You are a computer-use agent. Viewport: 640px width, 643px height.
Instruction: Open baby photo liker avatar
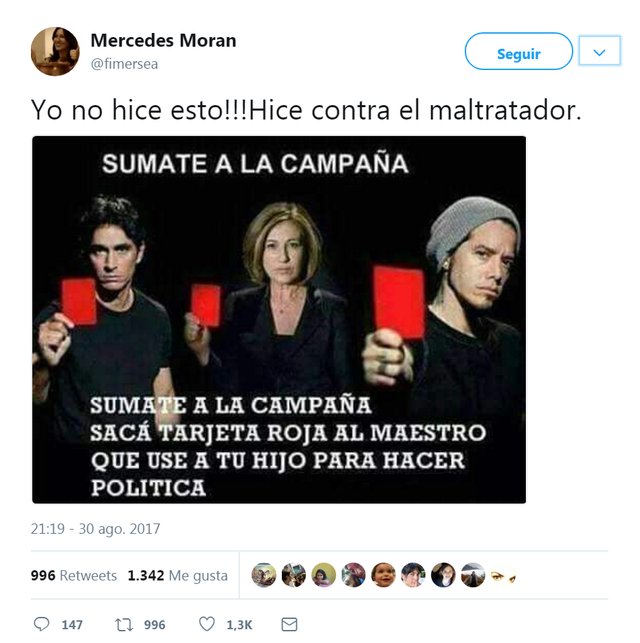click(383, 575)
